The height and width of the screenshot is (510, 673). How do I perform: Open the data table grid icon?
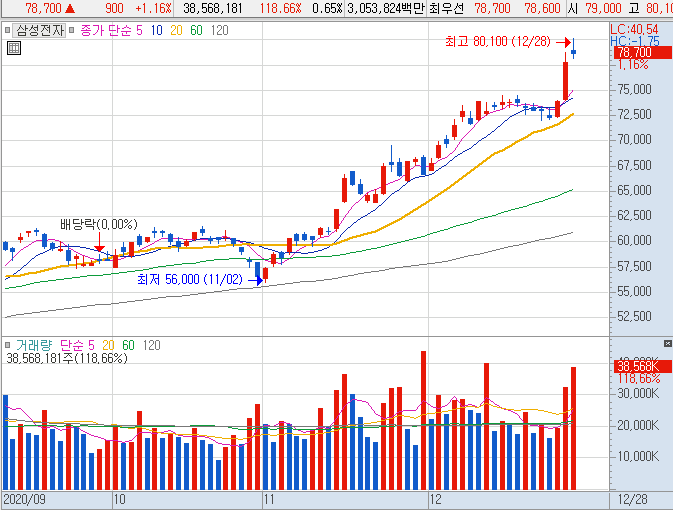(14, 48)
